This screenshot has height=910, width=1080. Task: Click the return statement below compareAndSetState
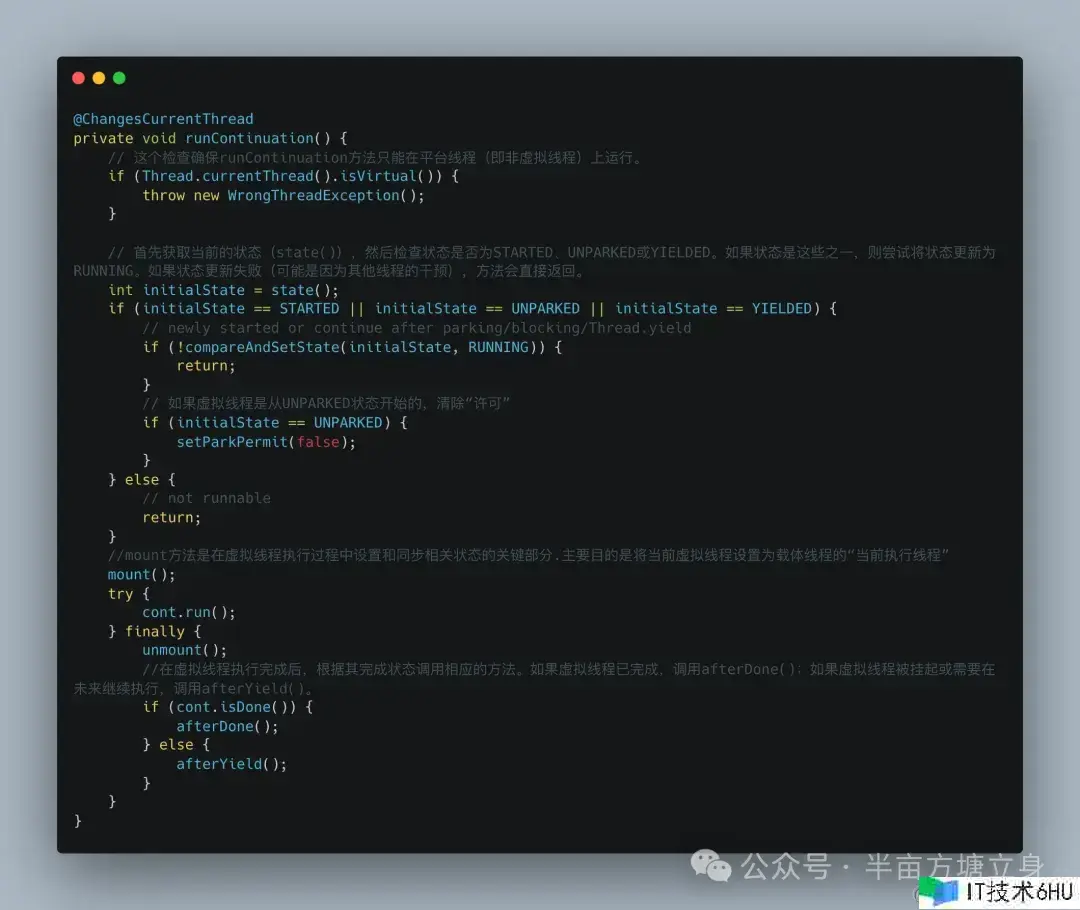pos(206,366)
